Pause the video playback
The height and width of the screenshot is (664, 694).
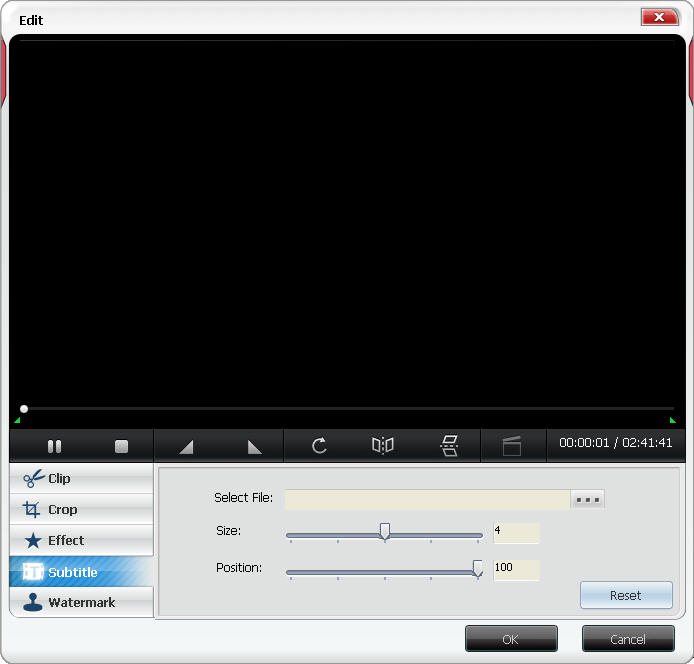54,446
